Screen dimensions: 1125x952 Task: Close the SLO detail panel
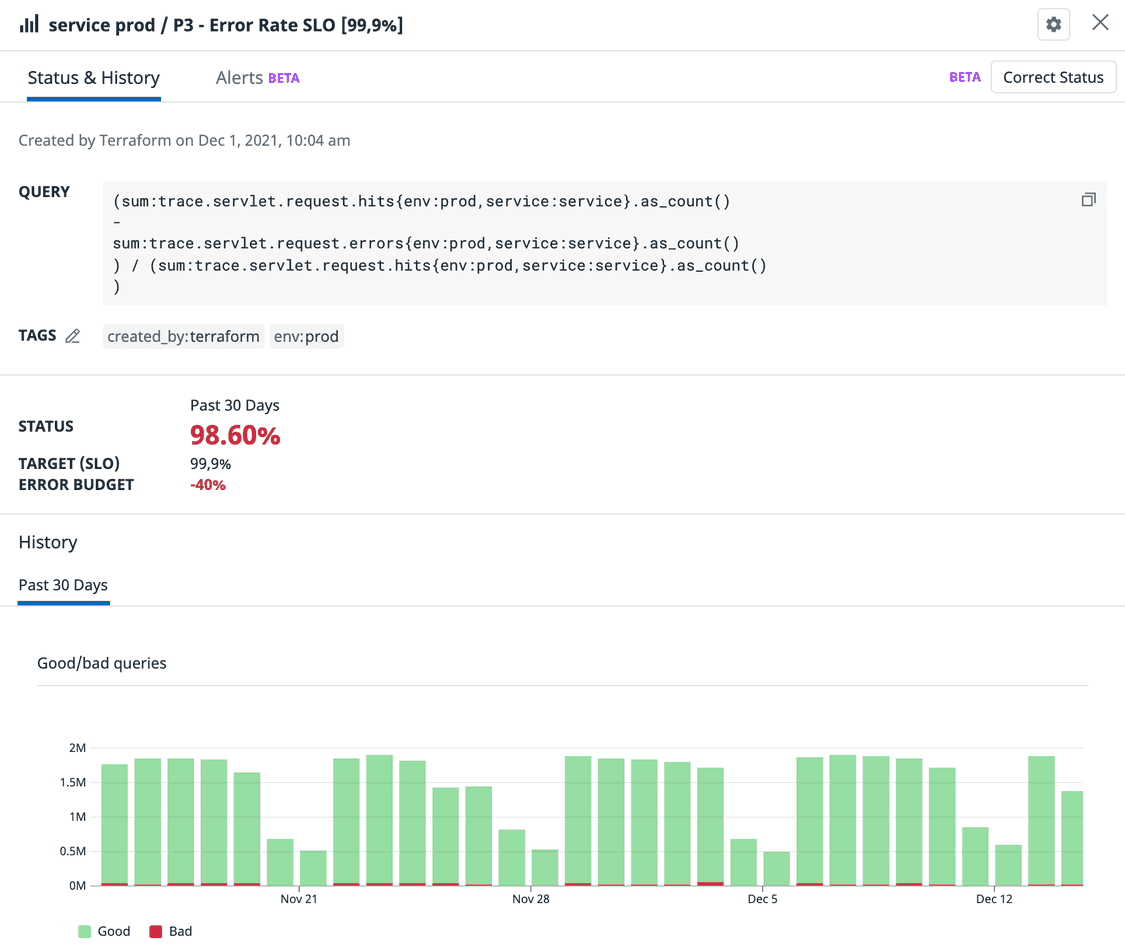(1100, 22)
